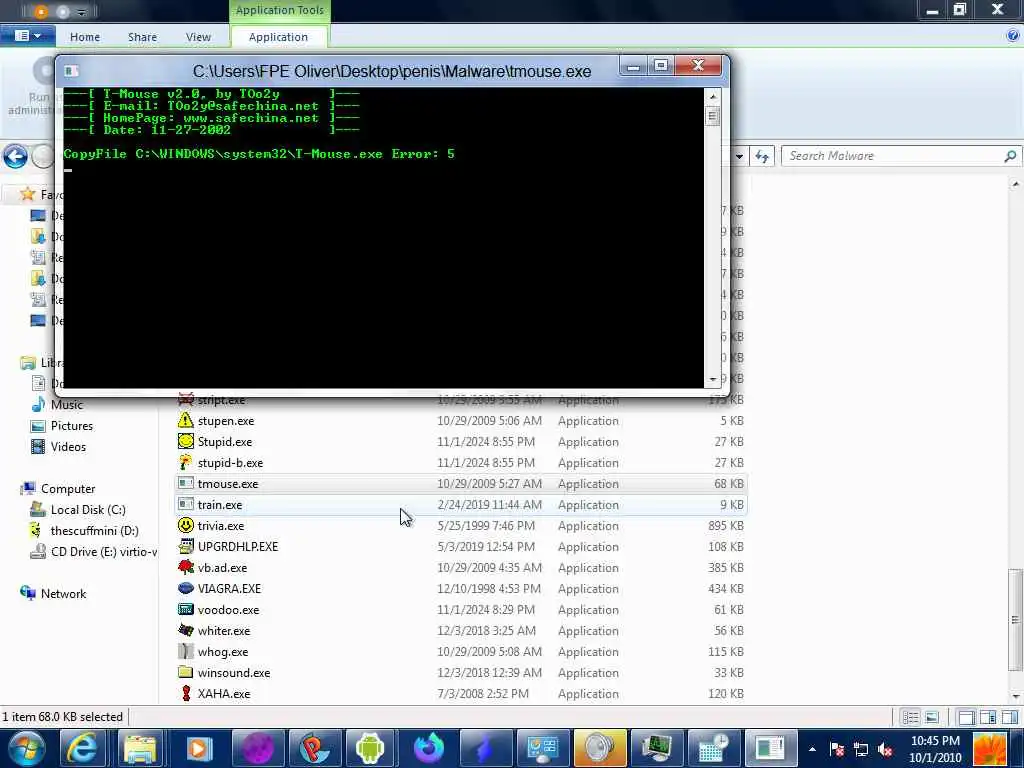Click the tmouse.exe file name
Viewport: 1024px width, 768px height.
tap(228, 484)
